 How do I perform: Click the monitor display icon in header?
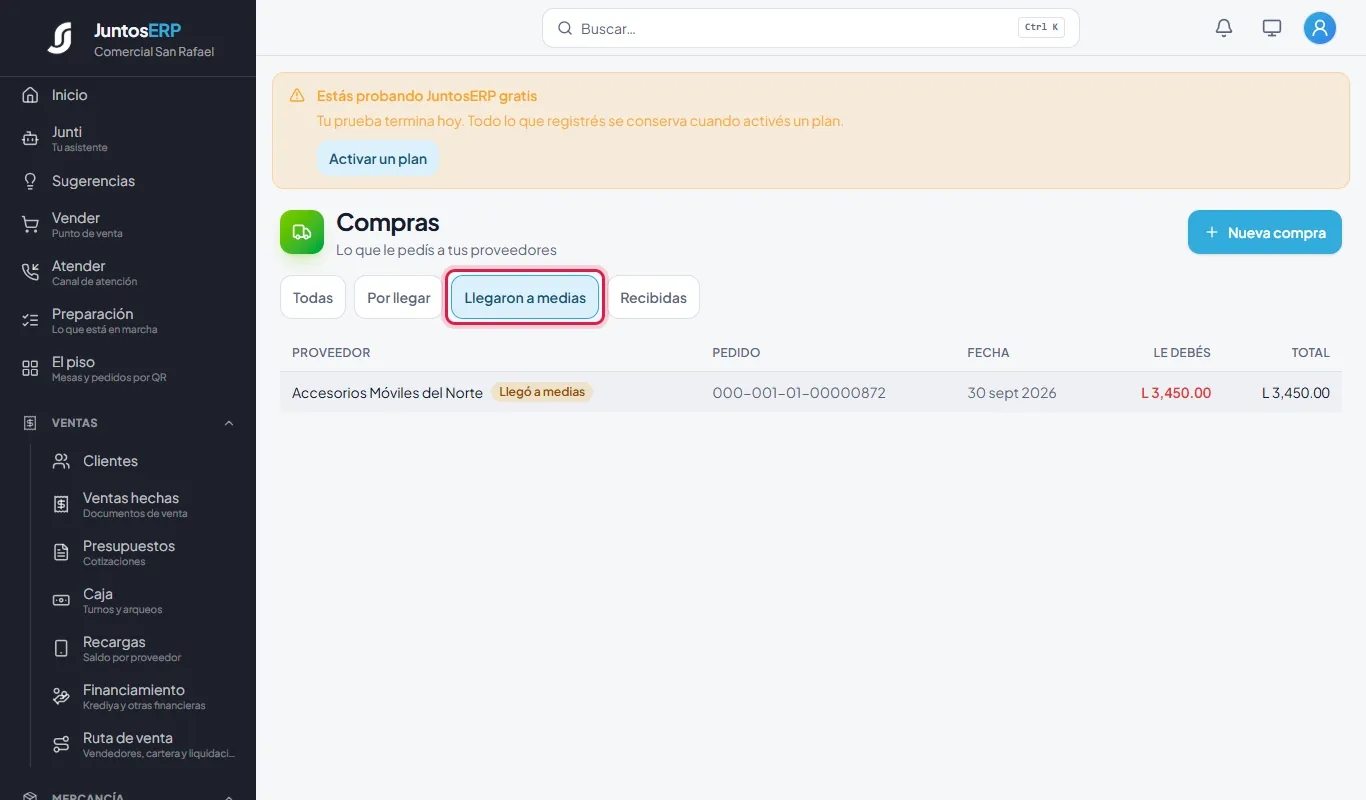[x=1272, y=28]
